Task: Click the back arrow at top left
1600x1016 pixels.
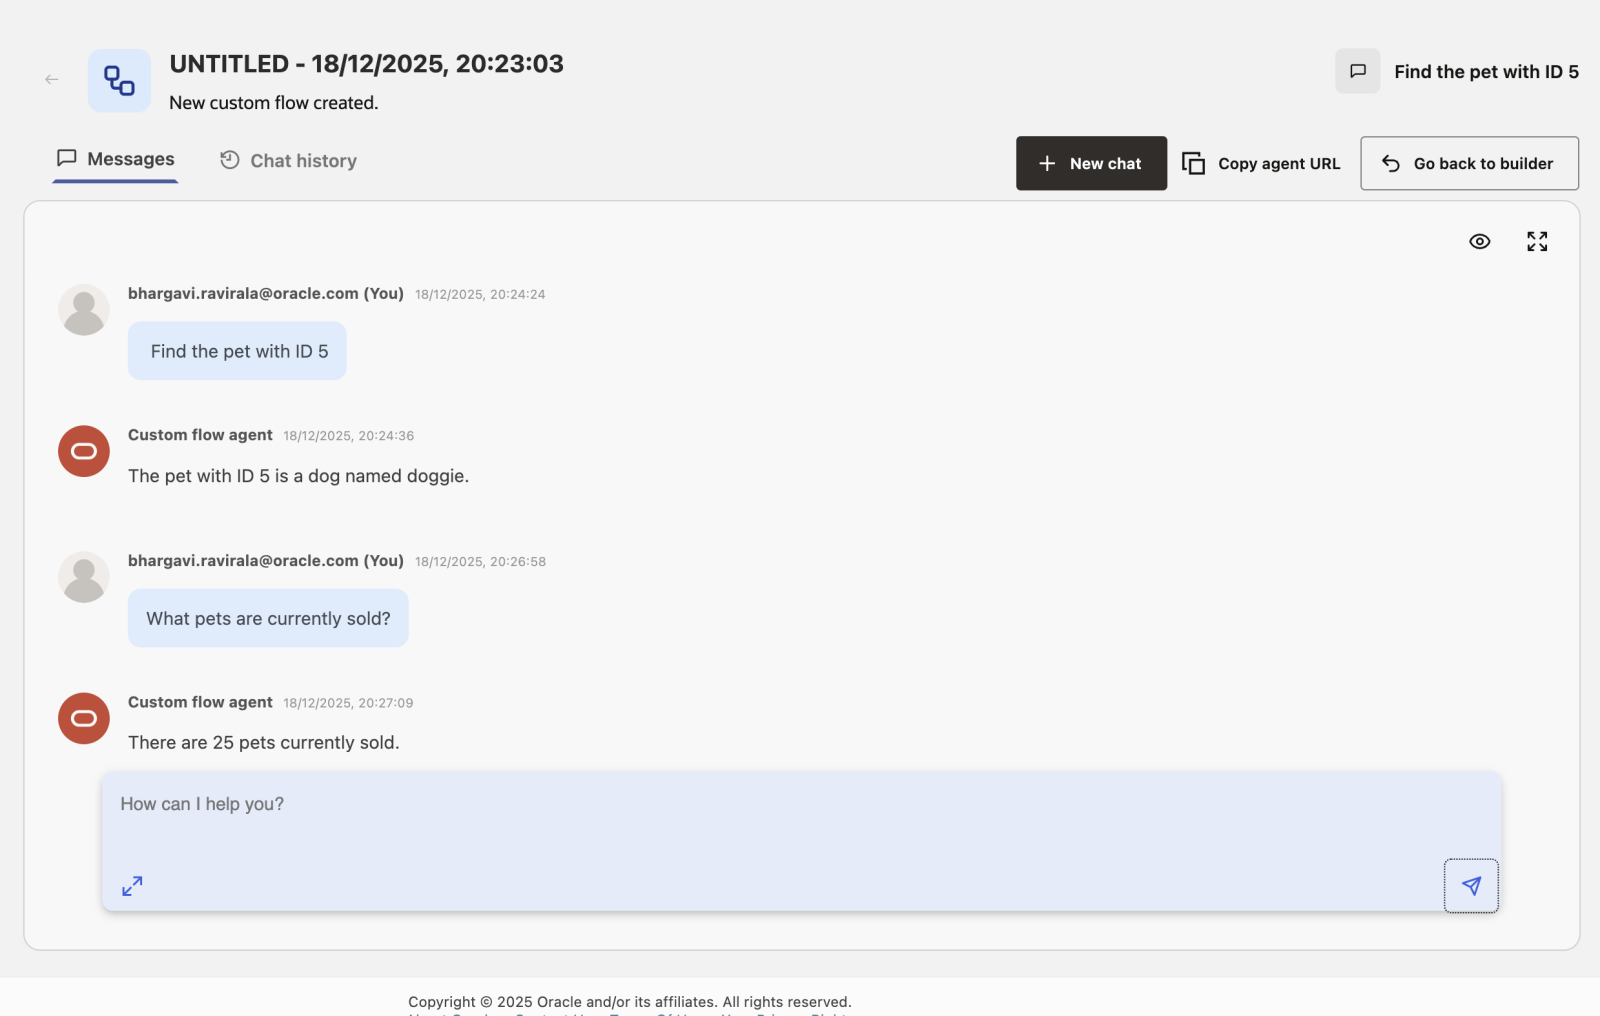Action: click(x=51, y=79)
